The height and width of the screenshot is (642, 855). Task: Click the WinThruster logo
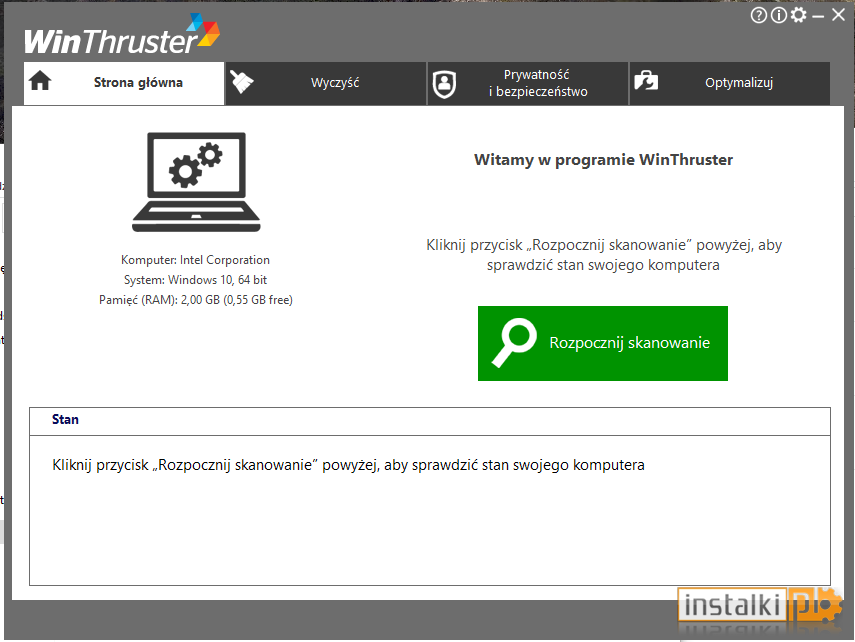[x=122, y=35]
